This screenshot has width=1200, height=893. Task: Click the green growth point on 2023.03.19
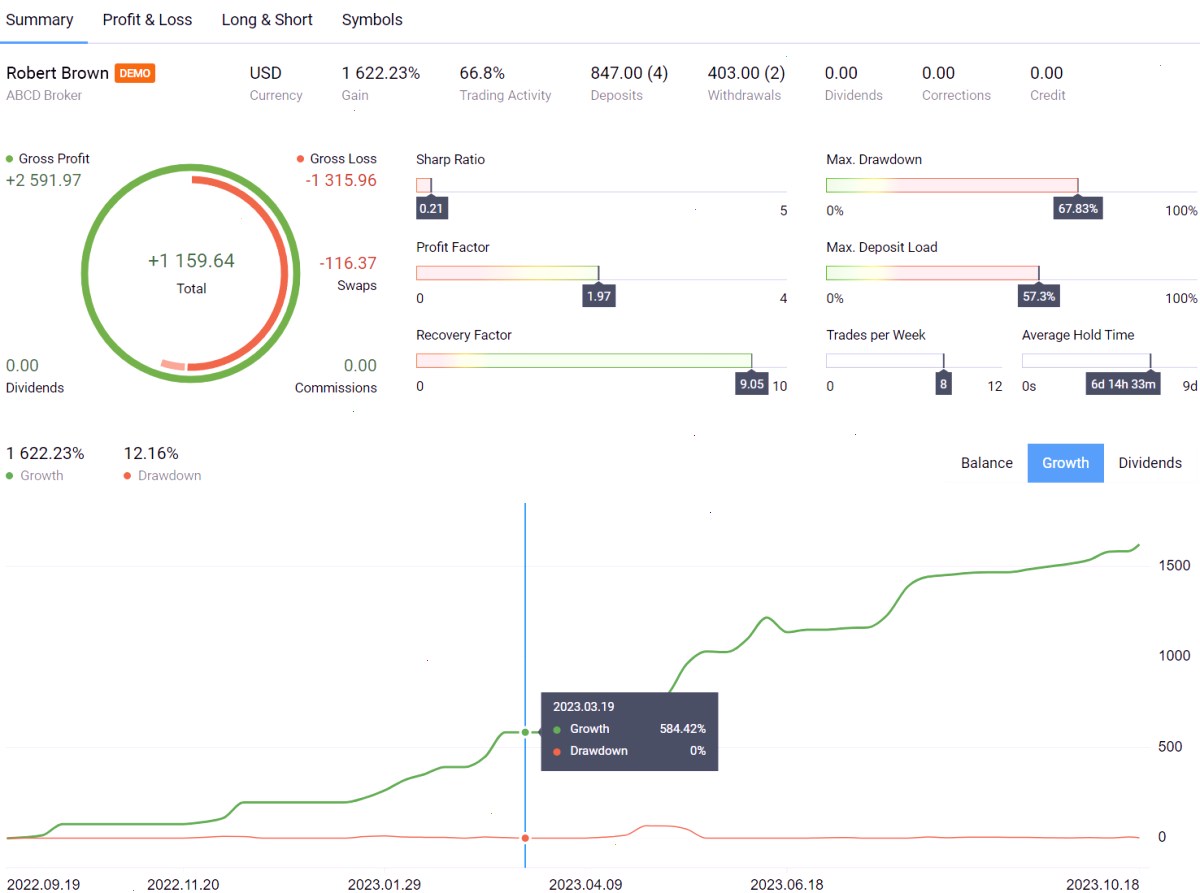525,732
